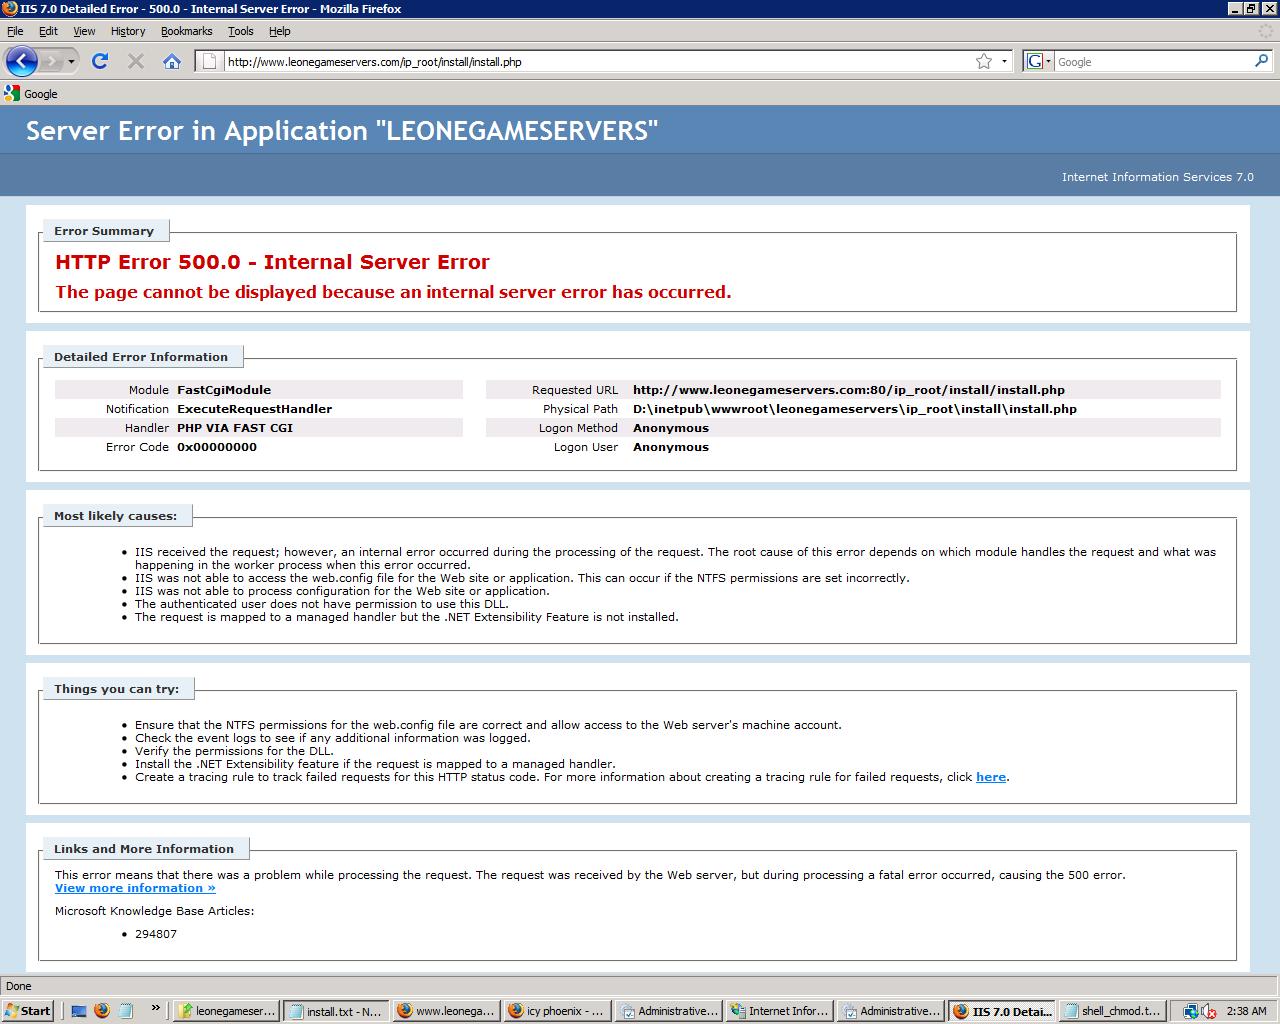Launch Firefox from the Quick Launch bar
This screenshot has height=1024, width=1280.
102,1010
